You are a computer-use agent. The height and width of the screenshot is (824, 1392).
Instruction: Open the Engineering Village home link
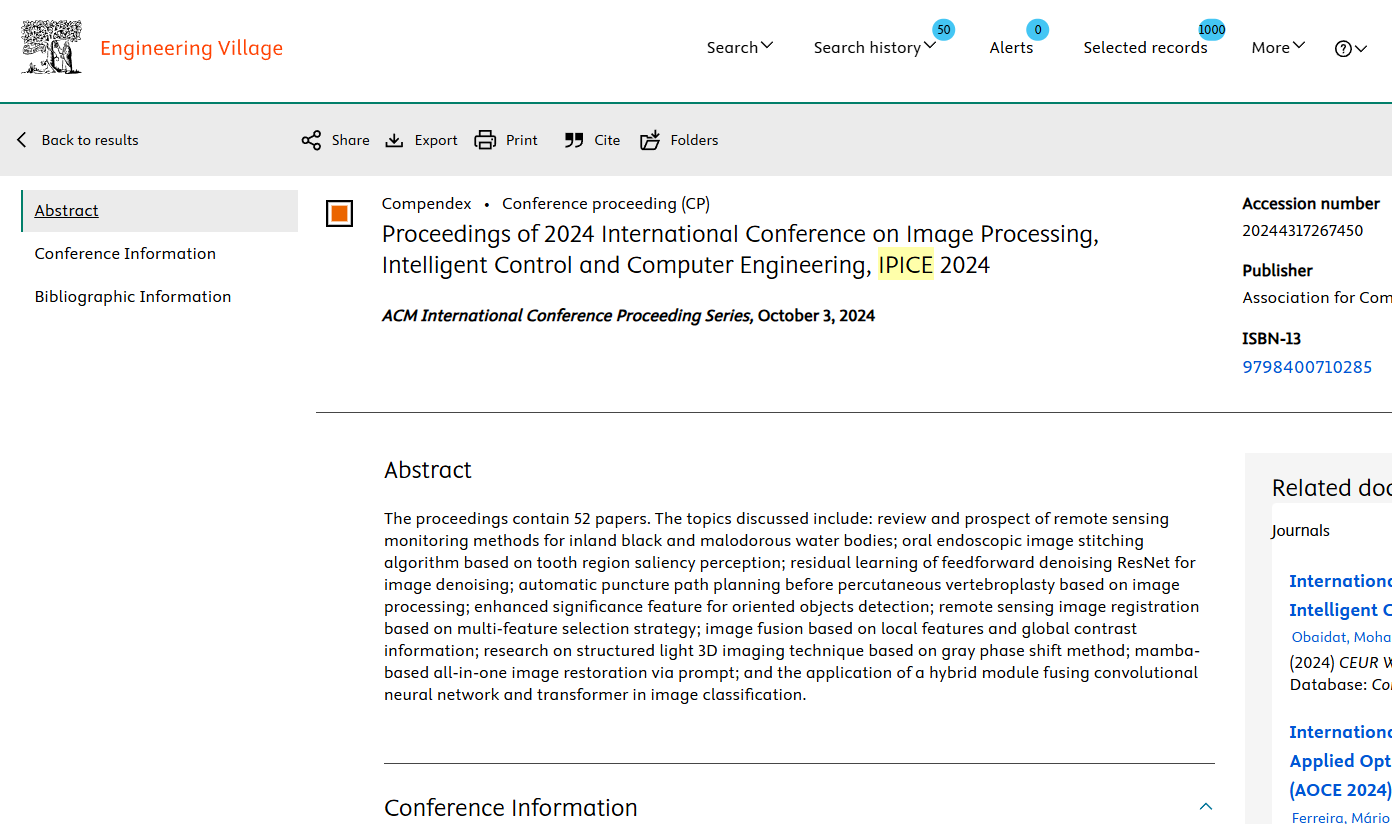point(191,48)
